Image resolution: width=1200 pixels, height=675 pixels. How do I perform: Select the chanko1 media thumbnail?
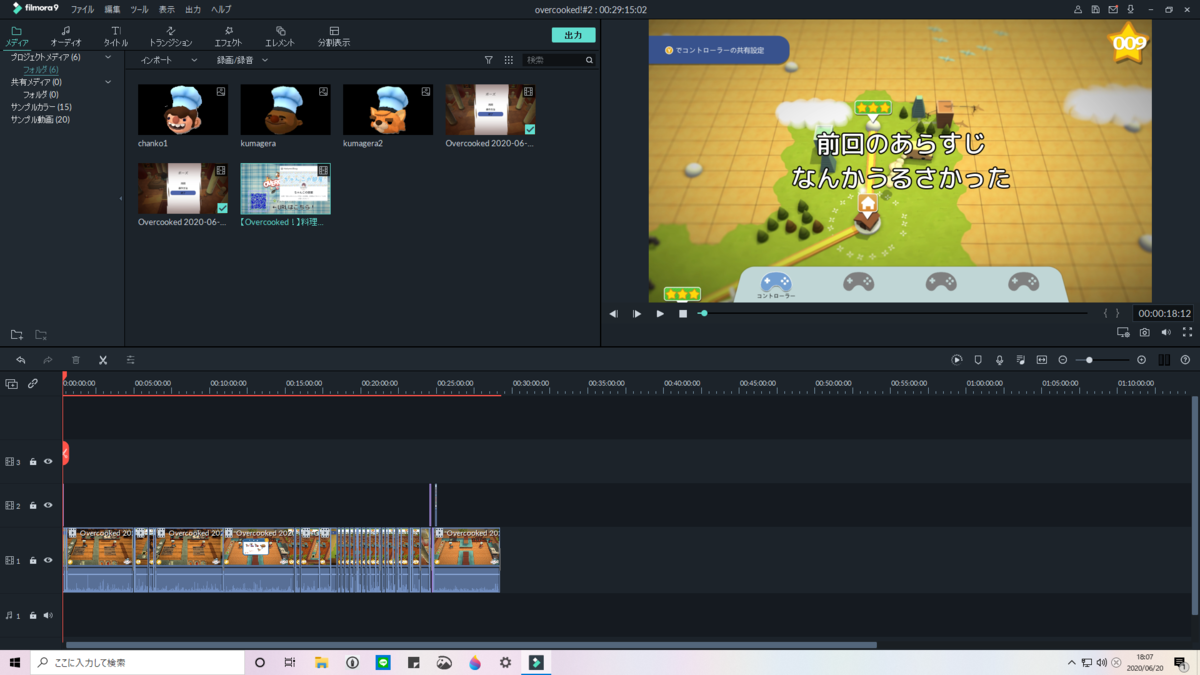(x=183, y=109)
